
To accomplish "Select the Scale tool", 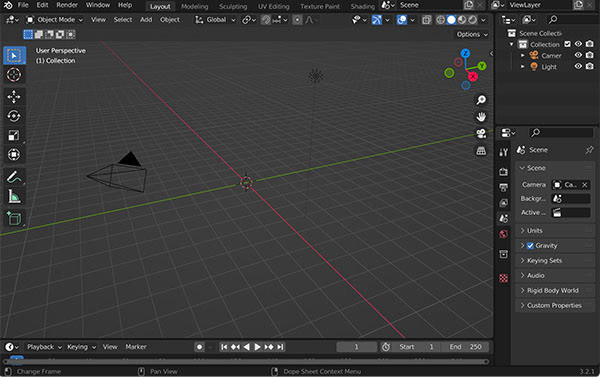I will 14,135.
